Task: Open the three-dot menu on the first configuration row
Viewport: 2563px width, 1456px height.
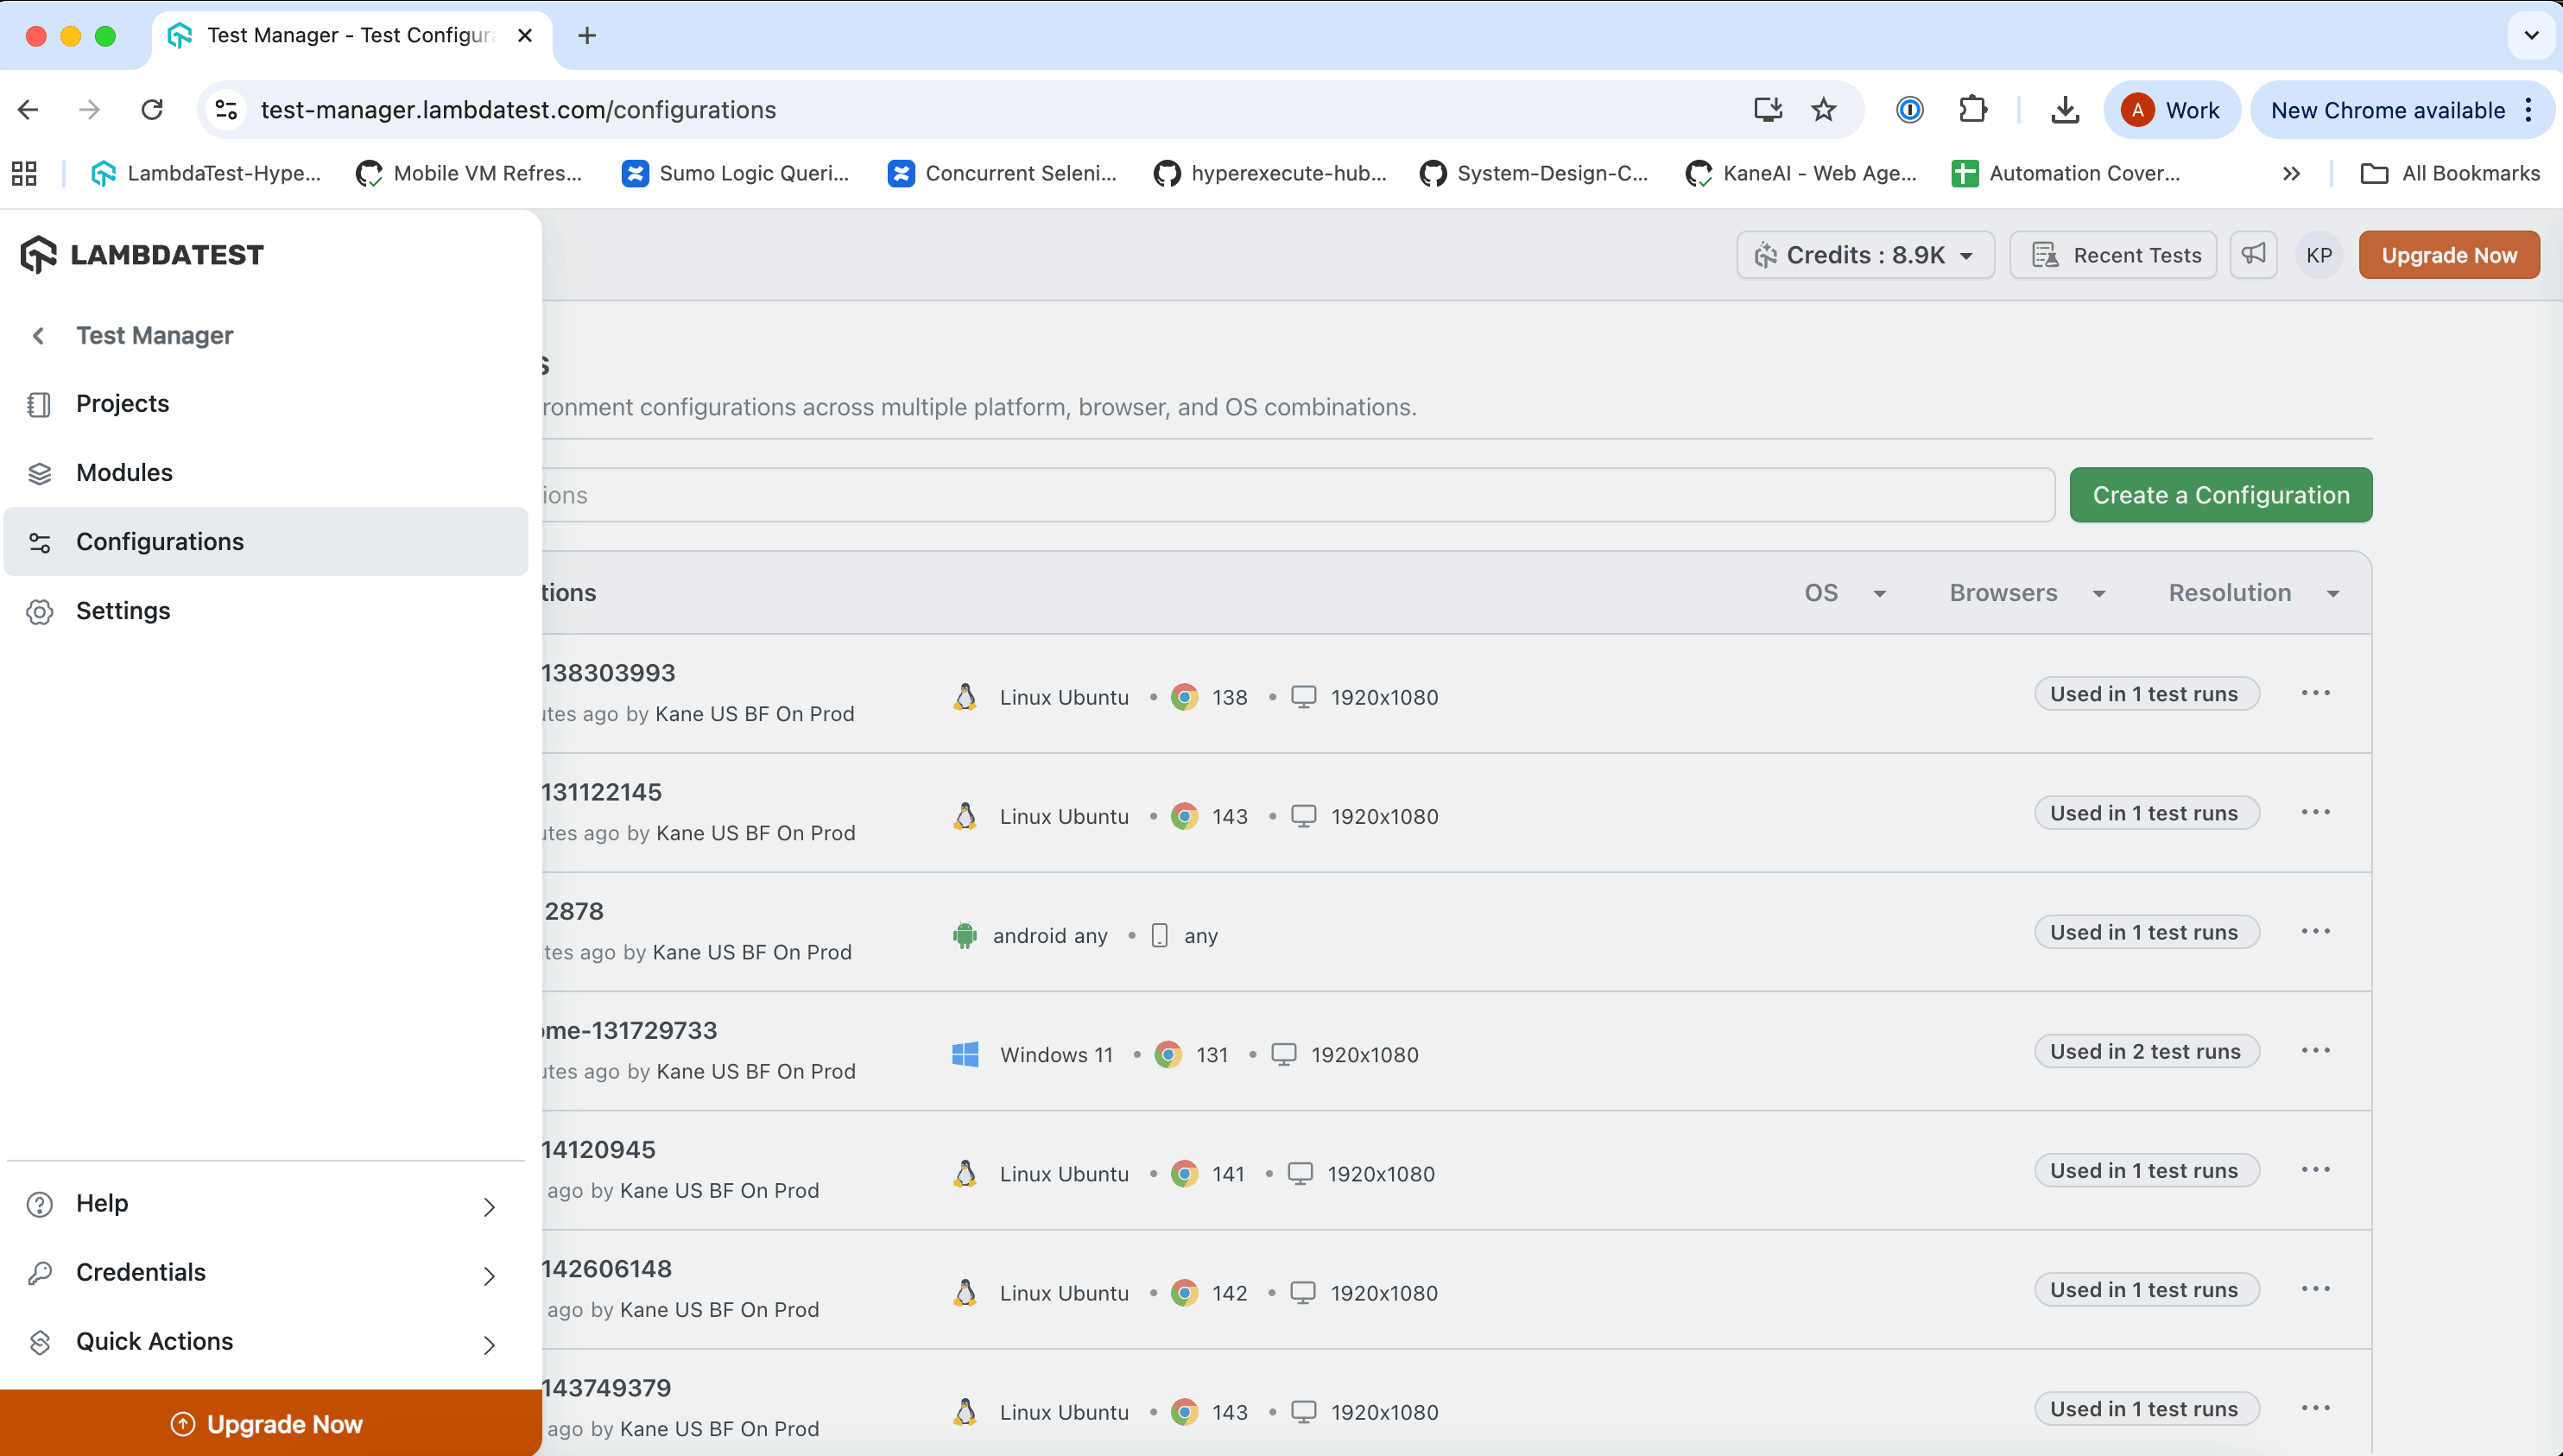Action: tap(2317, 692)
